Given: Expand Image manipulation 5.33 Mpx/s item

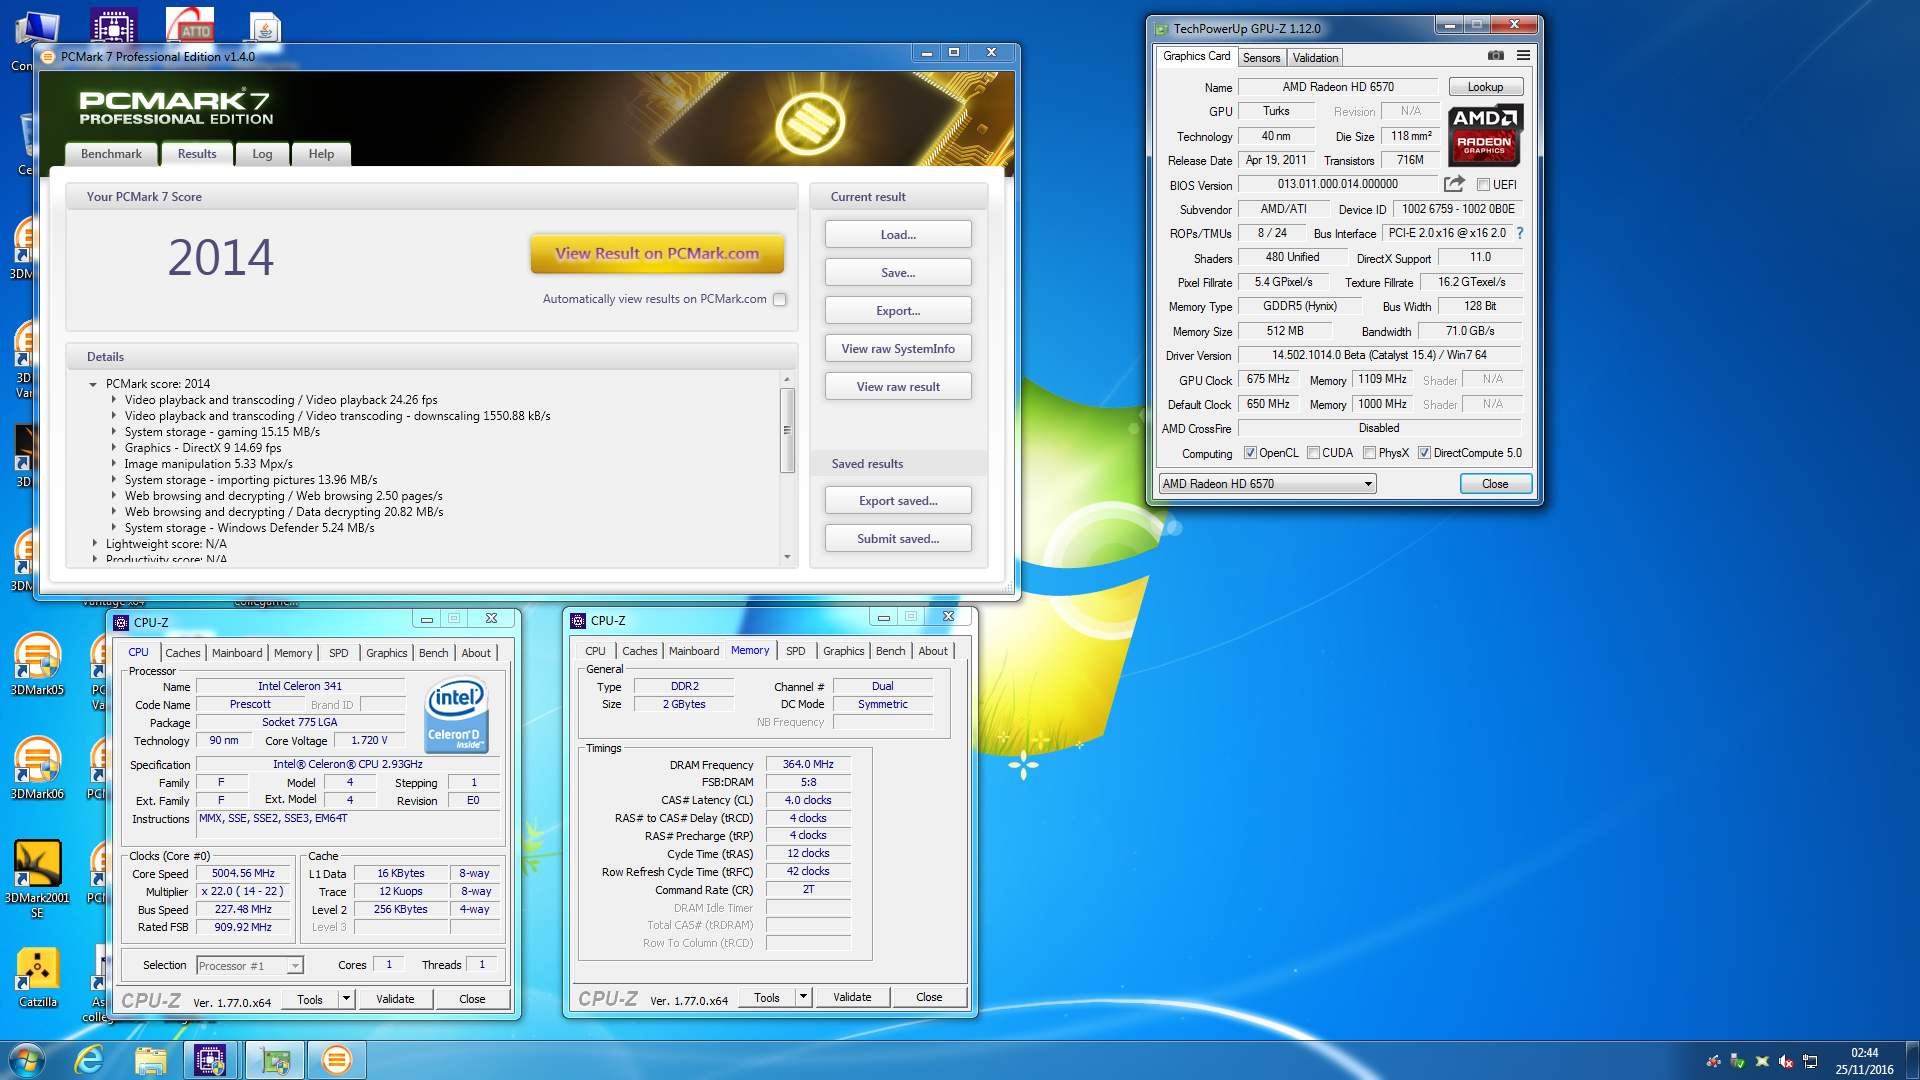Looking at the screenshot, I should (113, 464).
